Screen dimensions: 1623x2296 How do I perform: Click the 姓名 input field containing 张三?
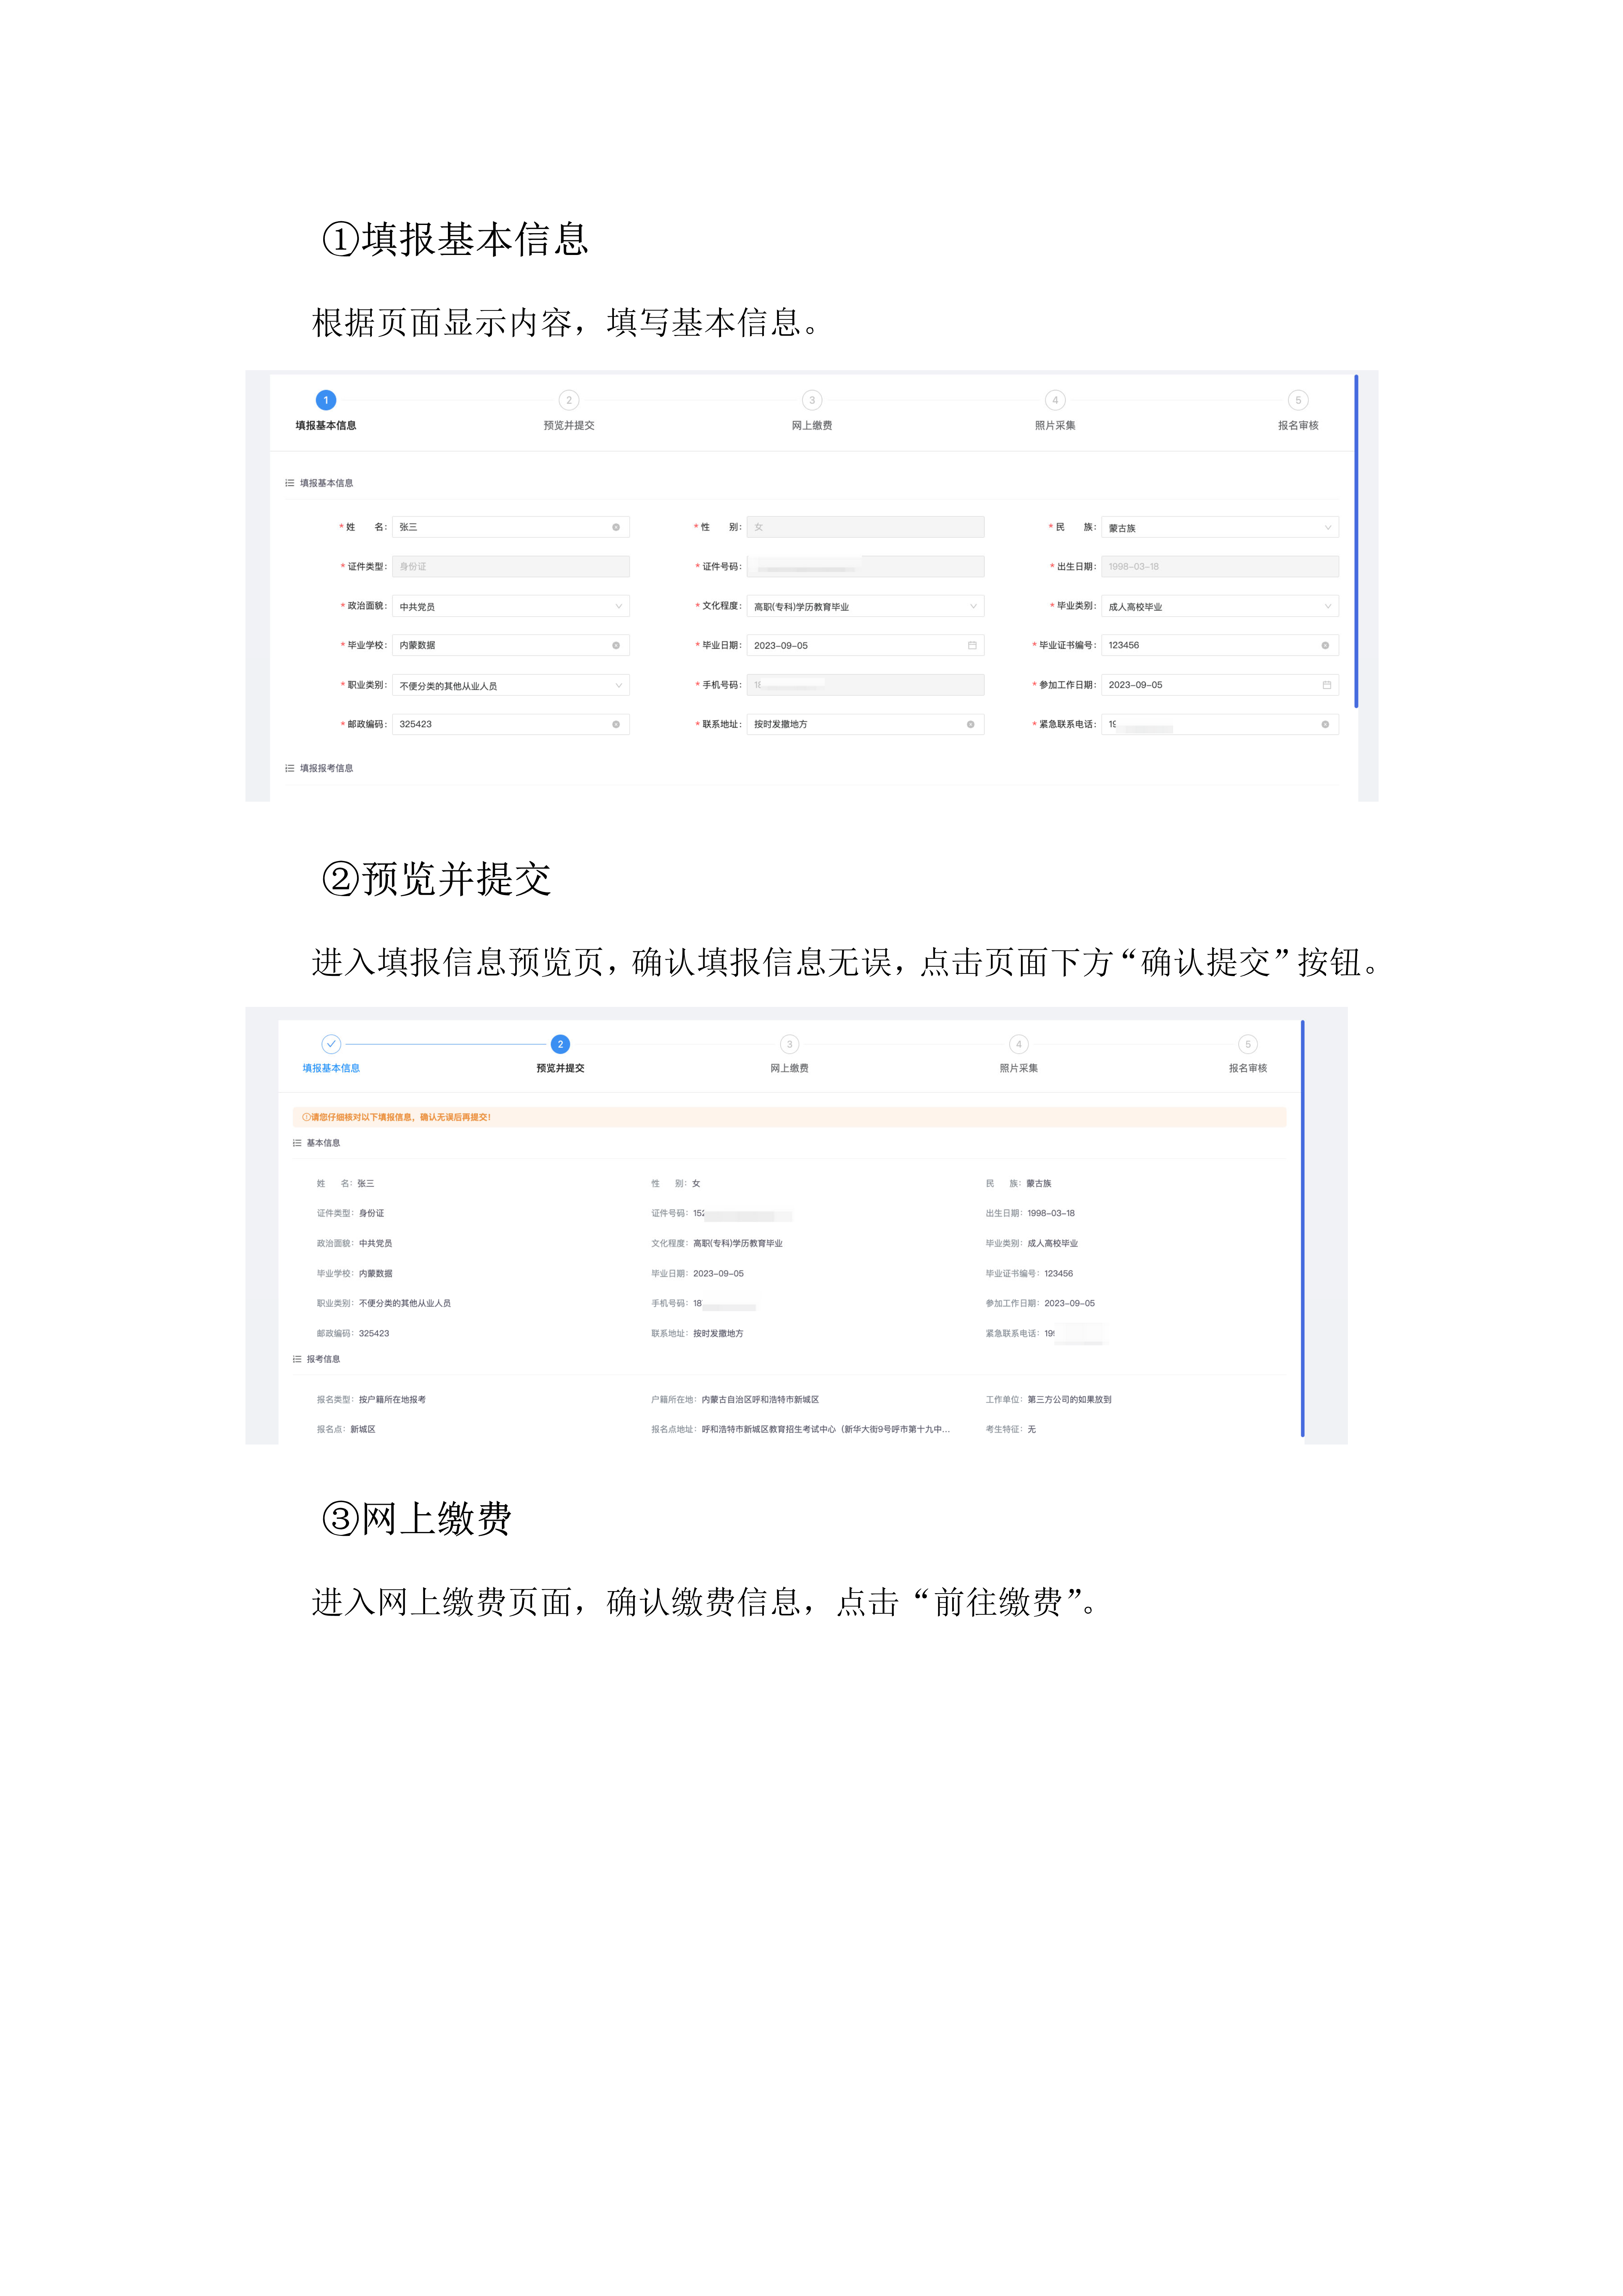500,527
